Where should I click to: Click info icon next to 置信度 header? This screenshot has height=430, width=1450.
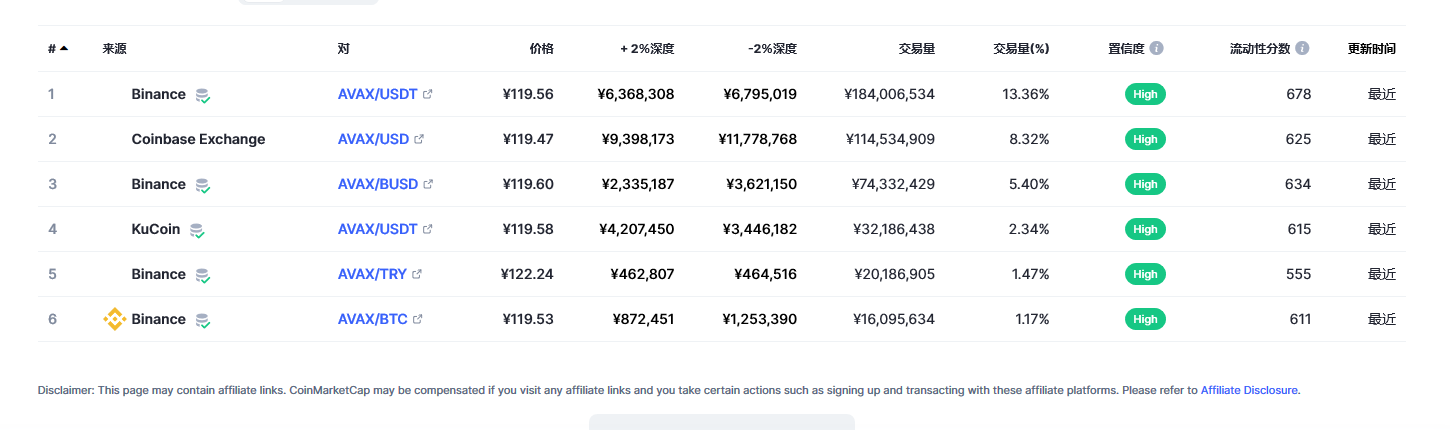(1156, 48)
